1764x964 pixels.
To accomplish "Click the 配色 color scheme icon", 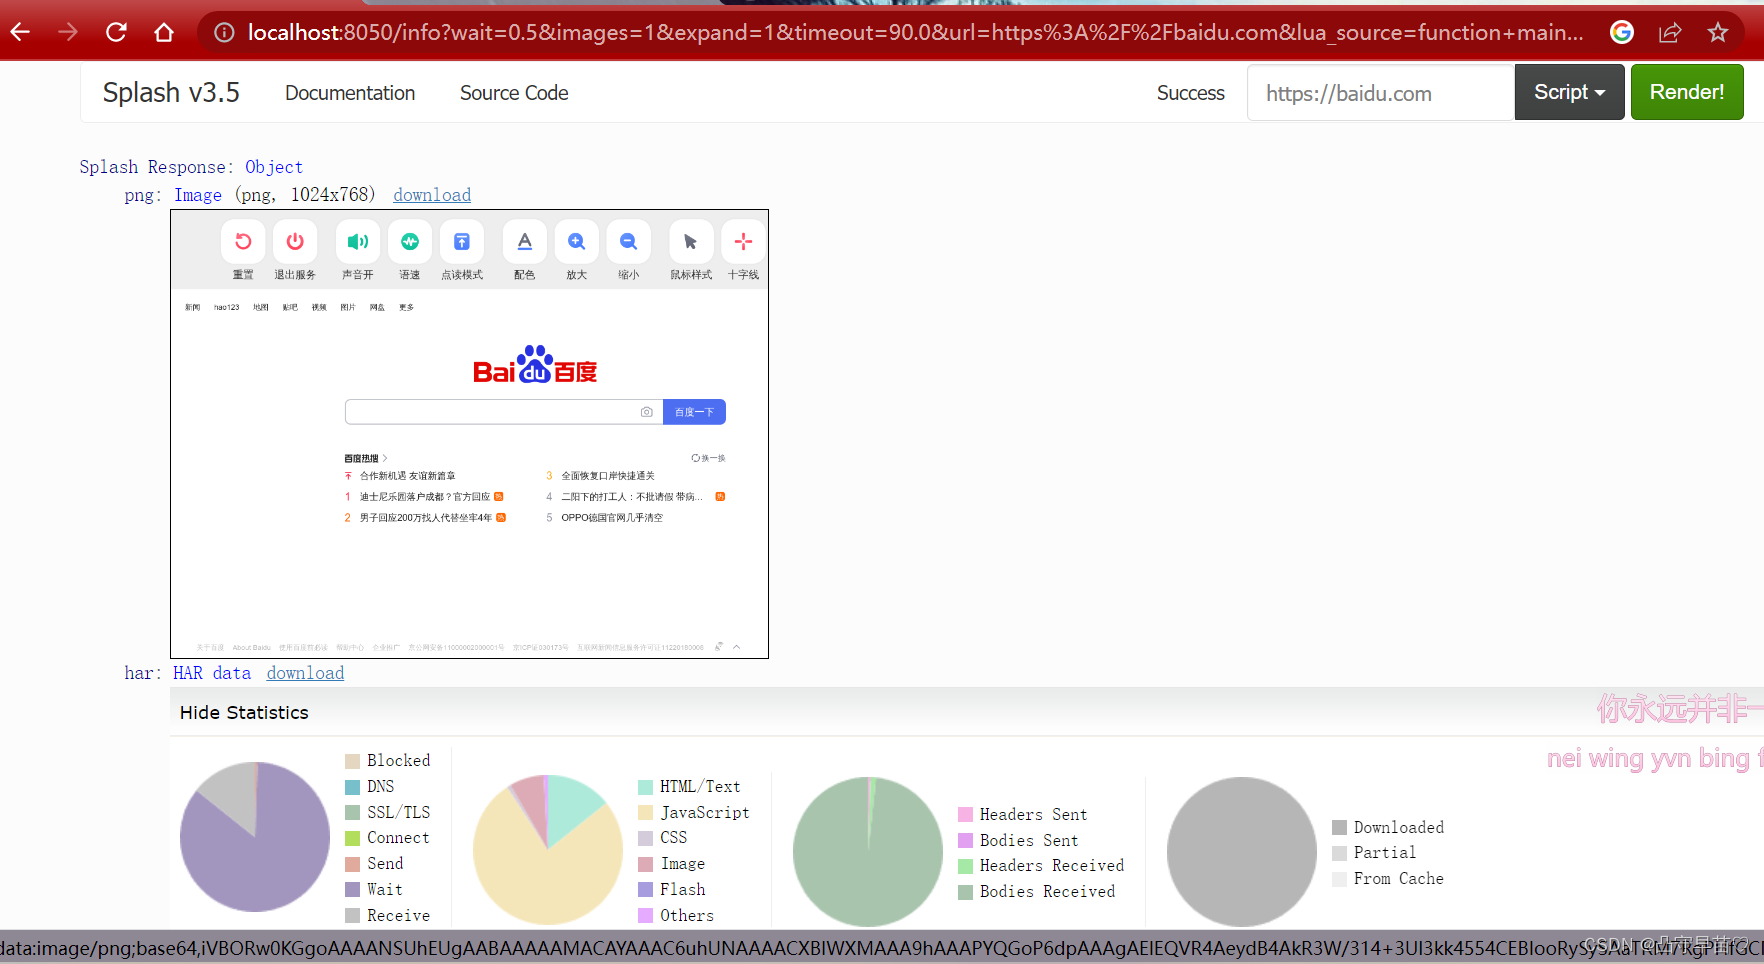I will click(524, 242).
